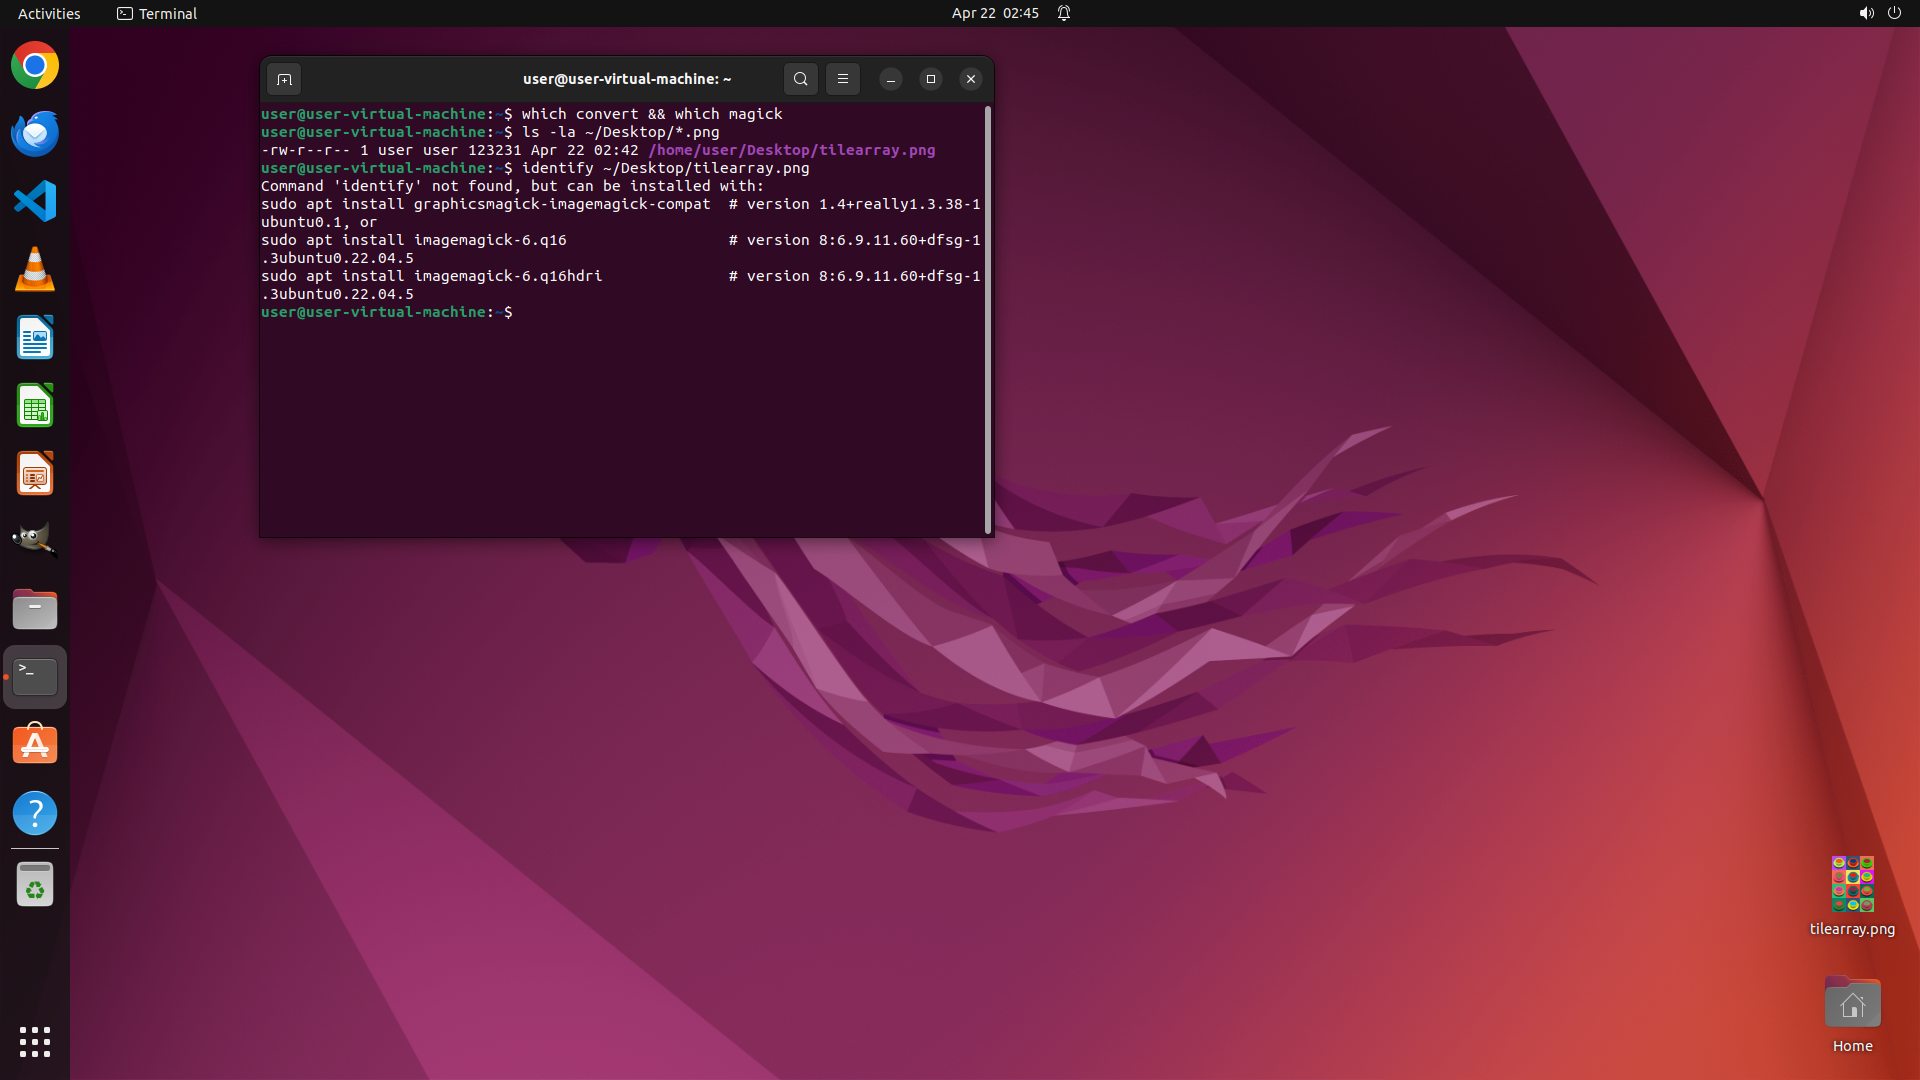Launch Visual Studio Code

[x=35, y=201]
